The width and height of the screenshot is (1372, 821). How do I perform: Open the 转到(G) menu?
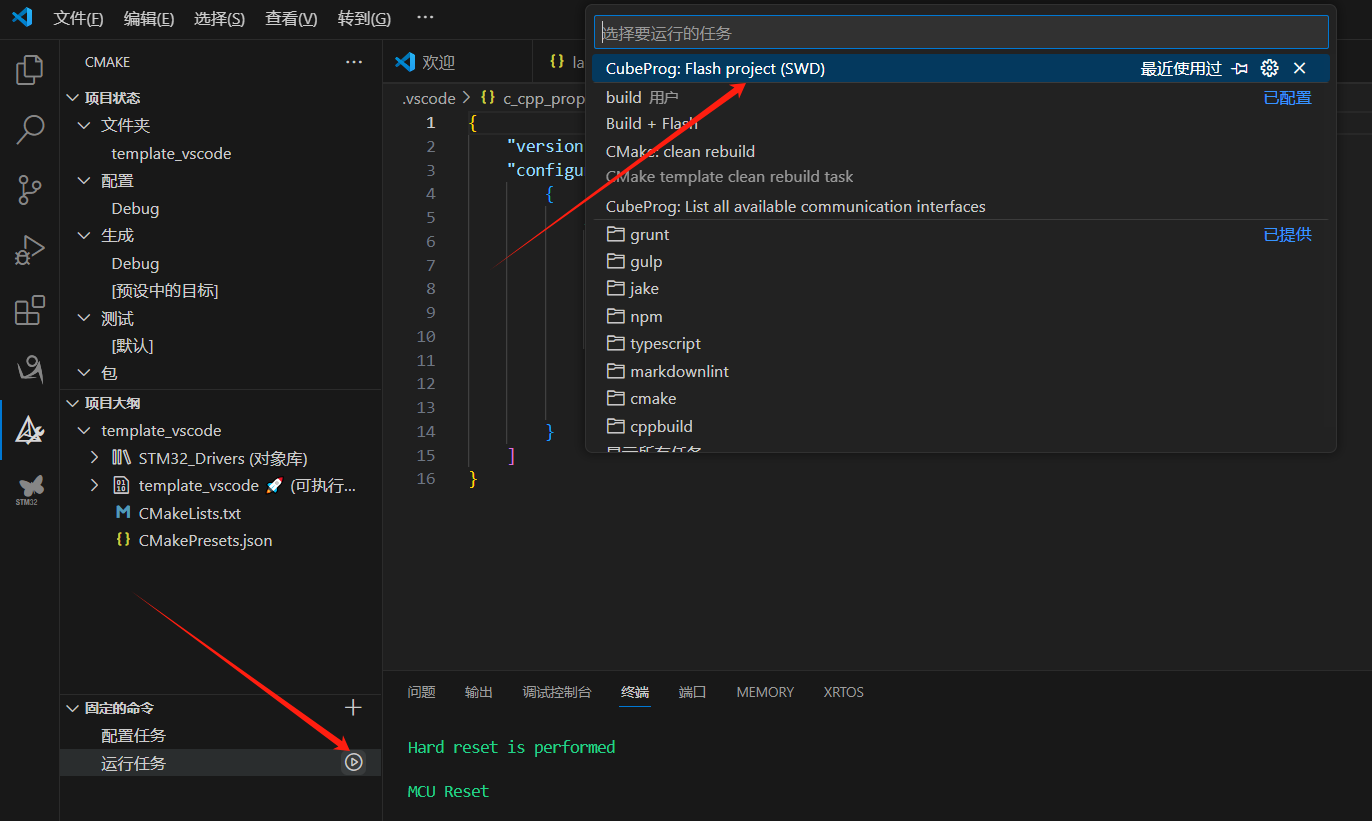364,19
